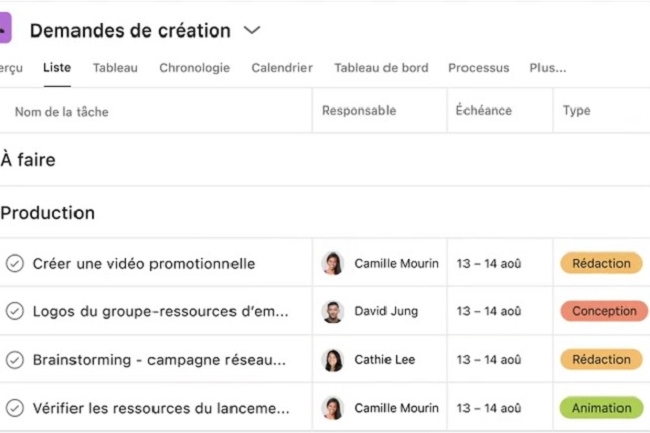Expand the Plus... tab menu

pos(548,68)
